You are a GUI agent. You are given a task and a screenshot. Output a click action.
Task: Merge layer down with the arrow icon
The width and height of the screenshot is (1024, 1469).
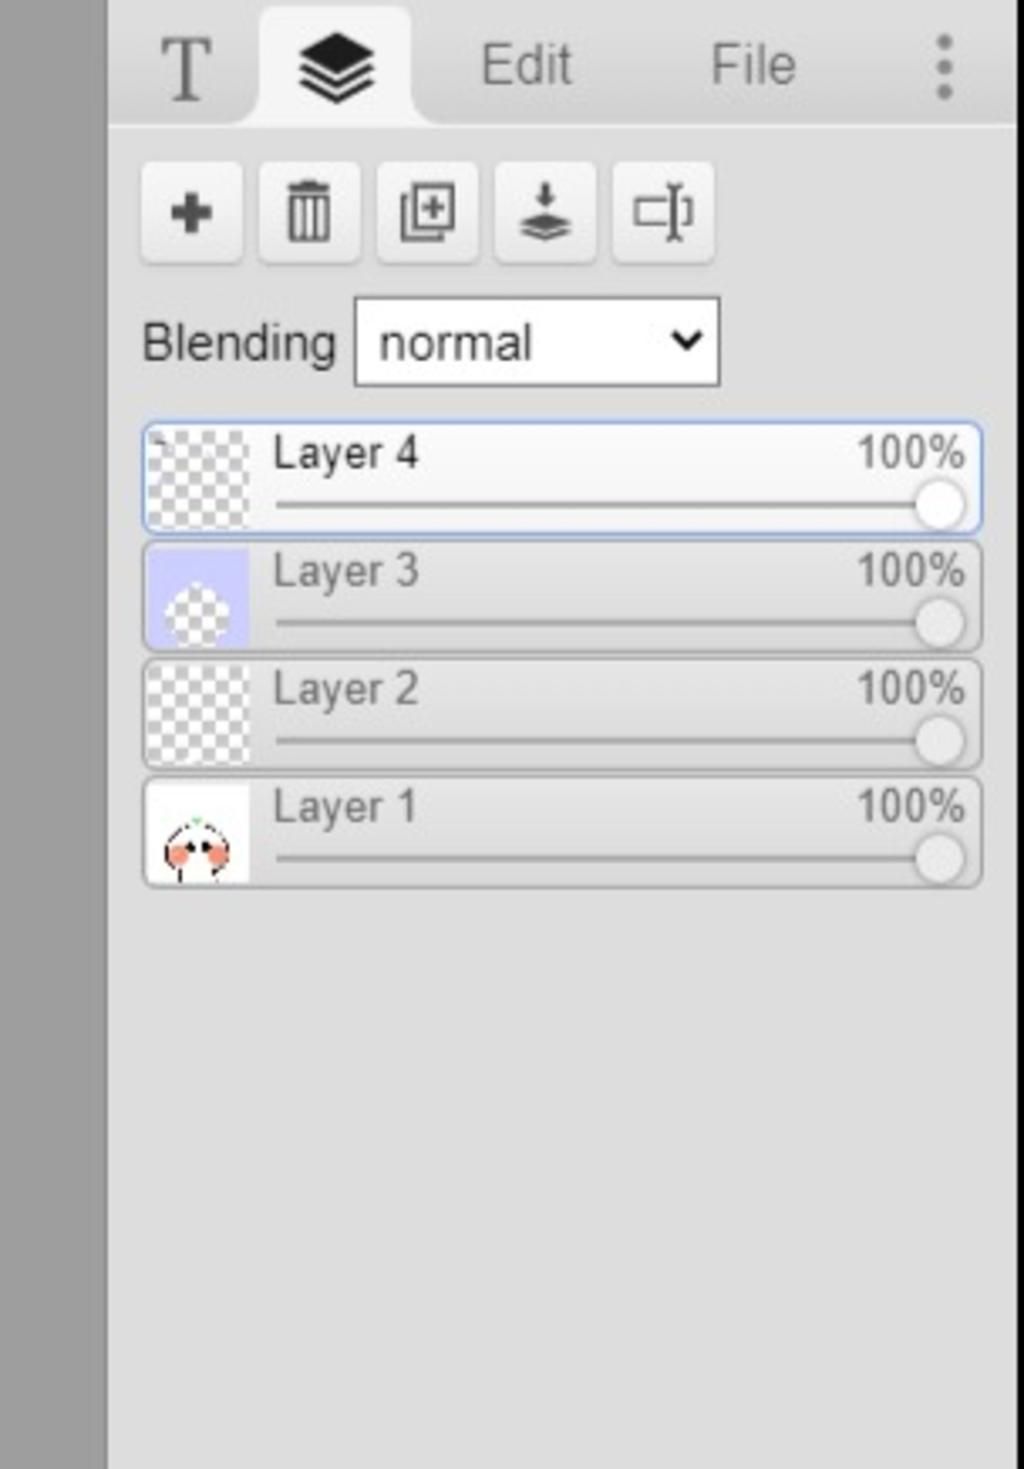point(545,213)
